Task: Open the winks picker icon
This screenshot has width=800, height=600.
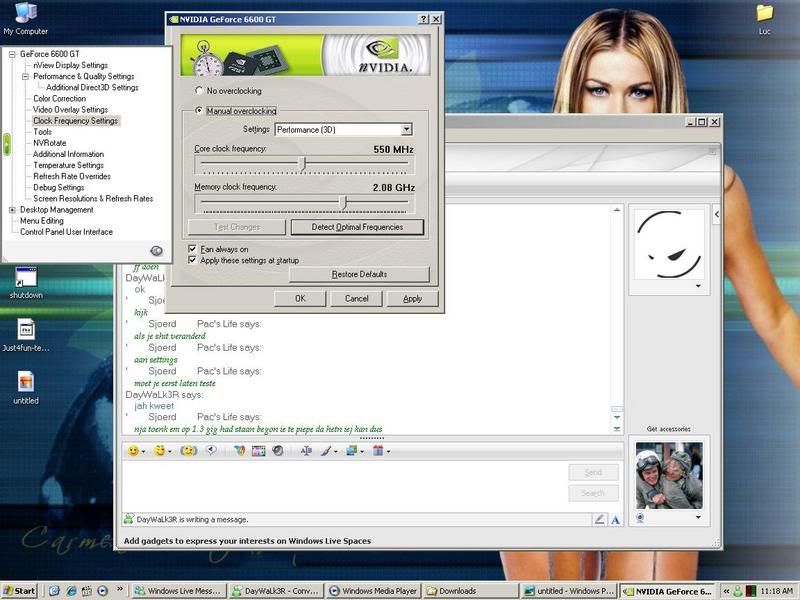Action: point(160,451)
